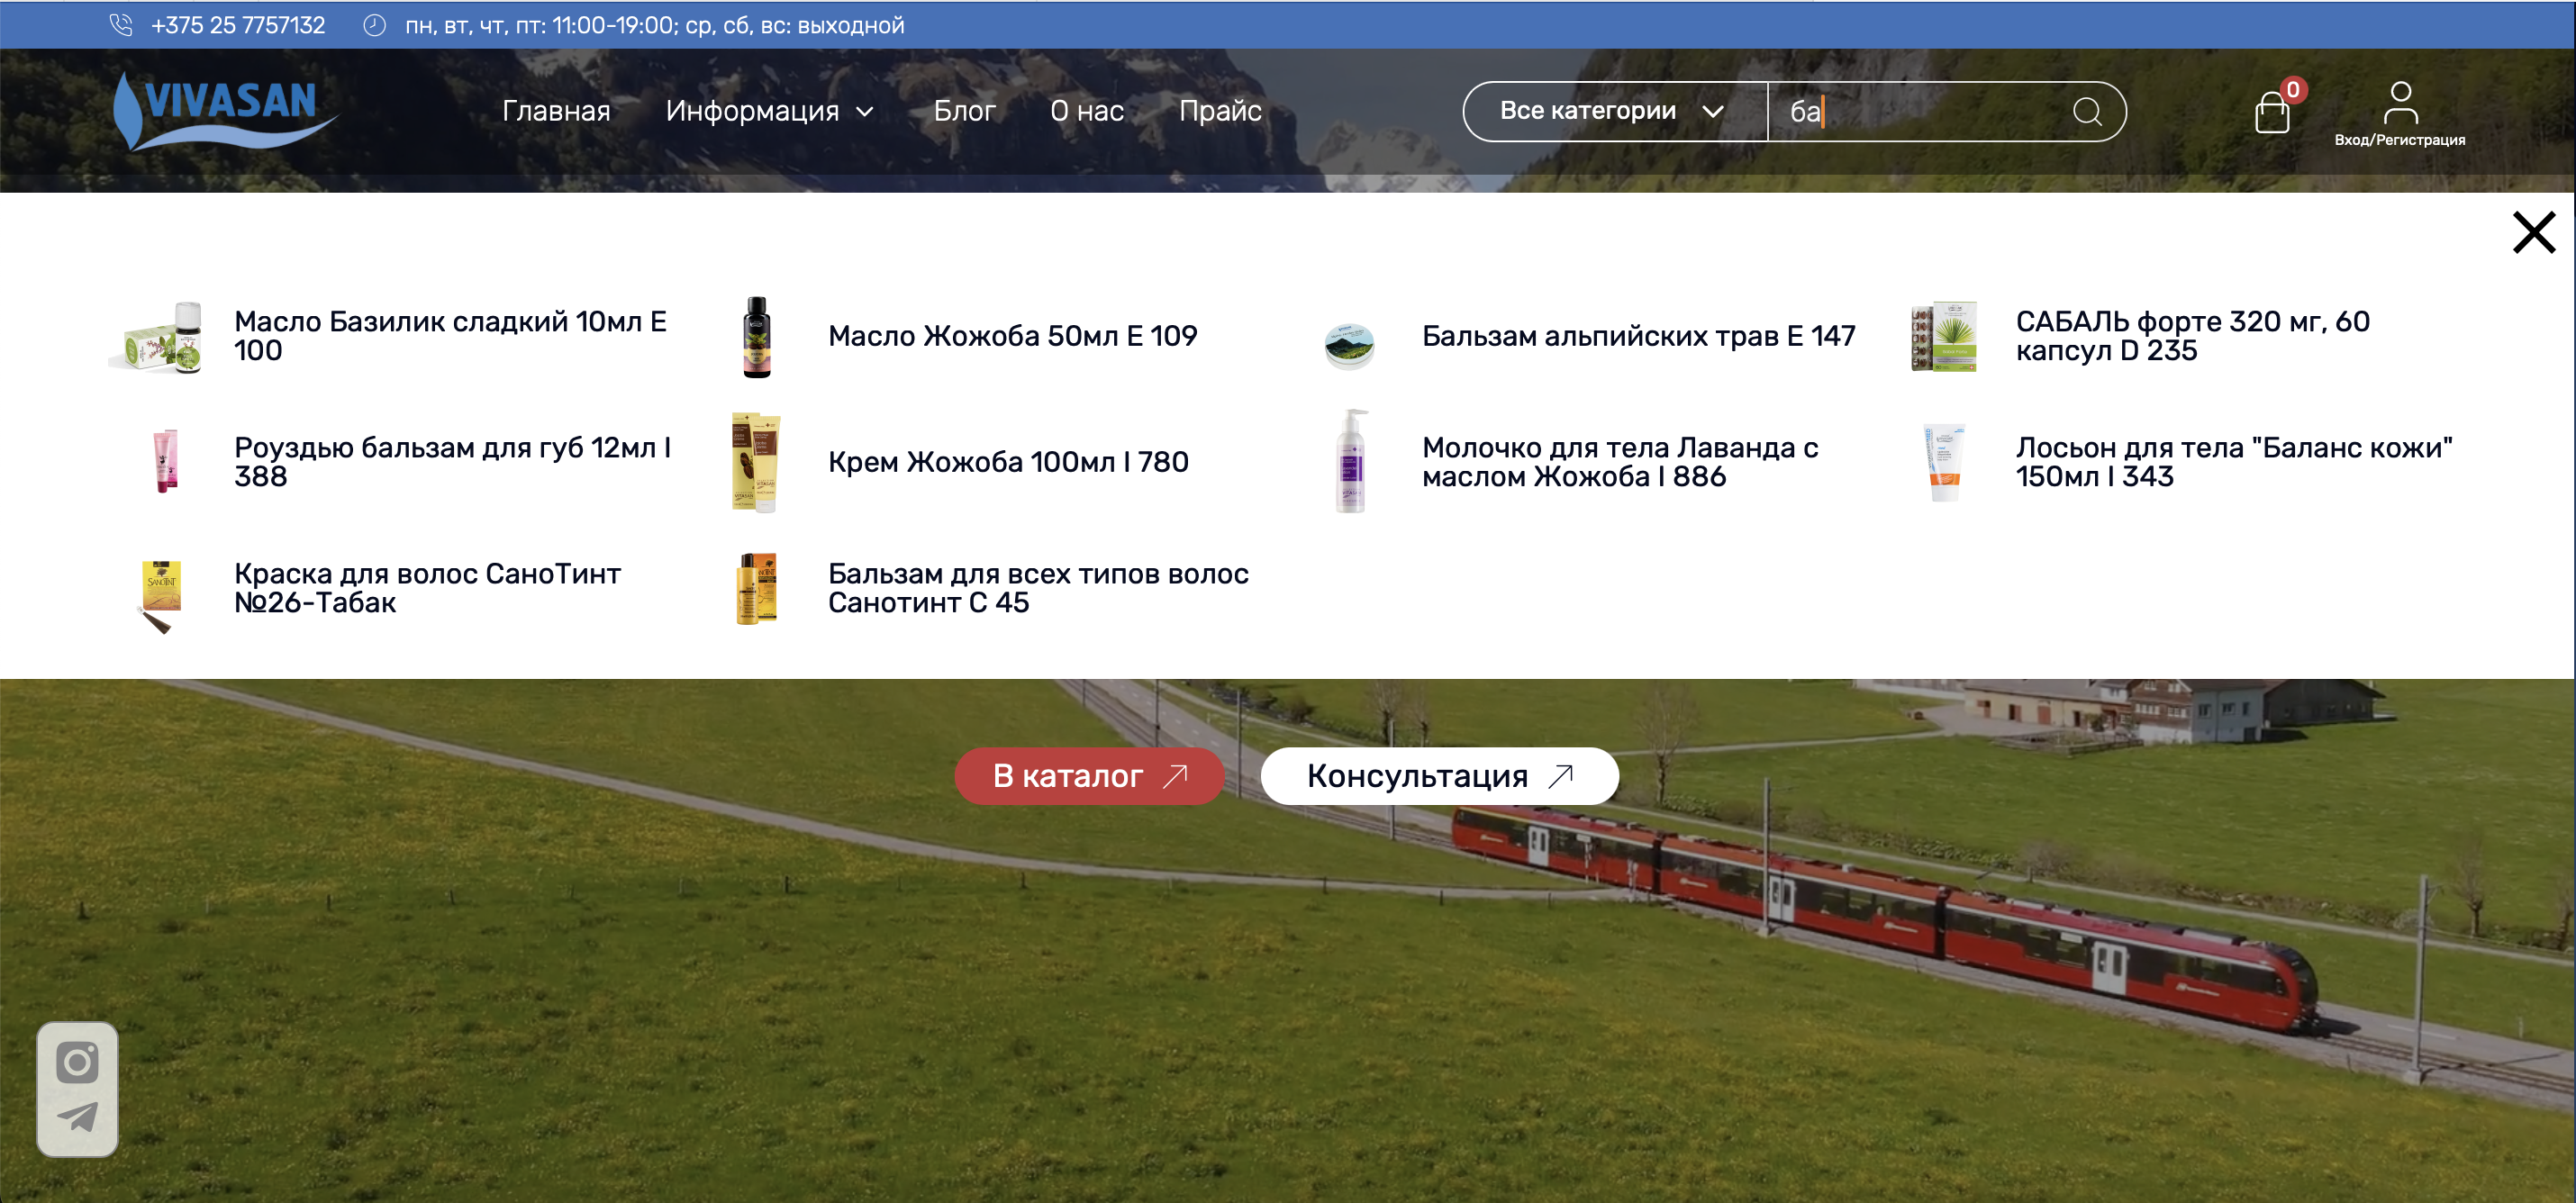Open the Блог menu item

tap(964, 111)
